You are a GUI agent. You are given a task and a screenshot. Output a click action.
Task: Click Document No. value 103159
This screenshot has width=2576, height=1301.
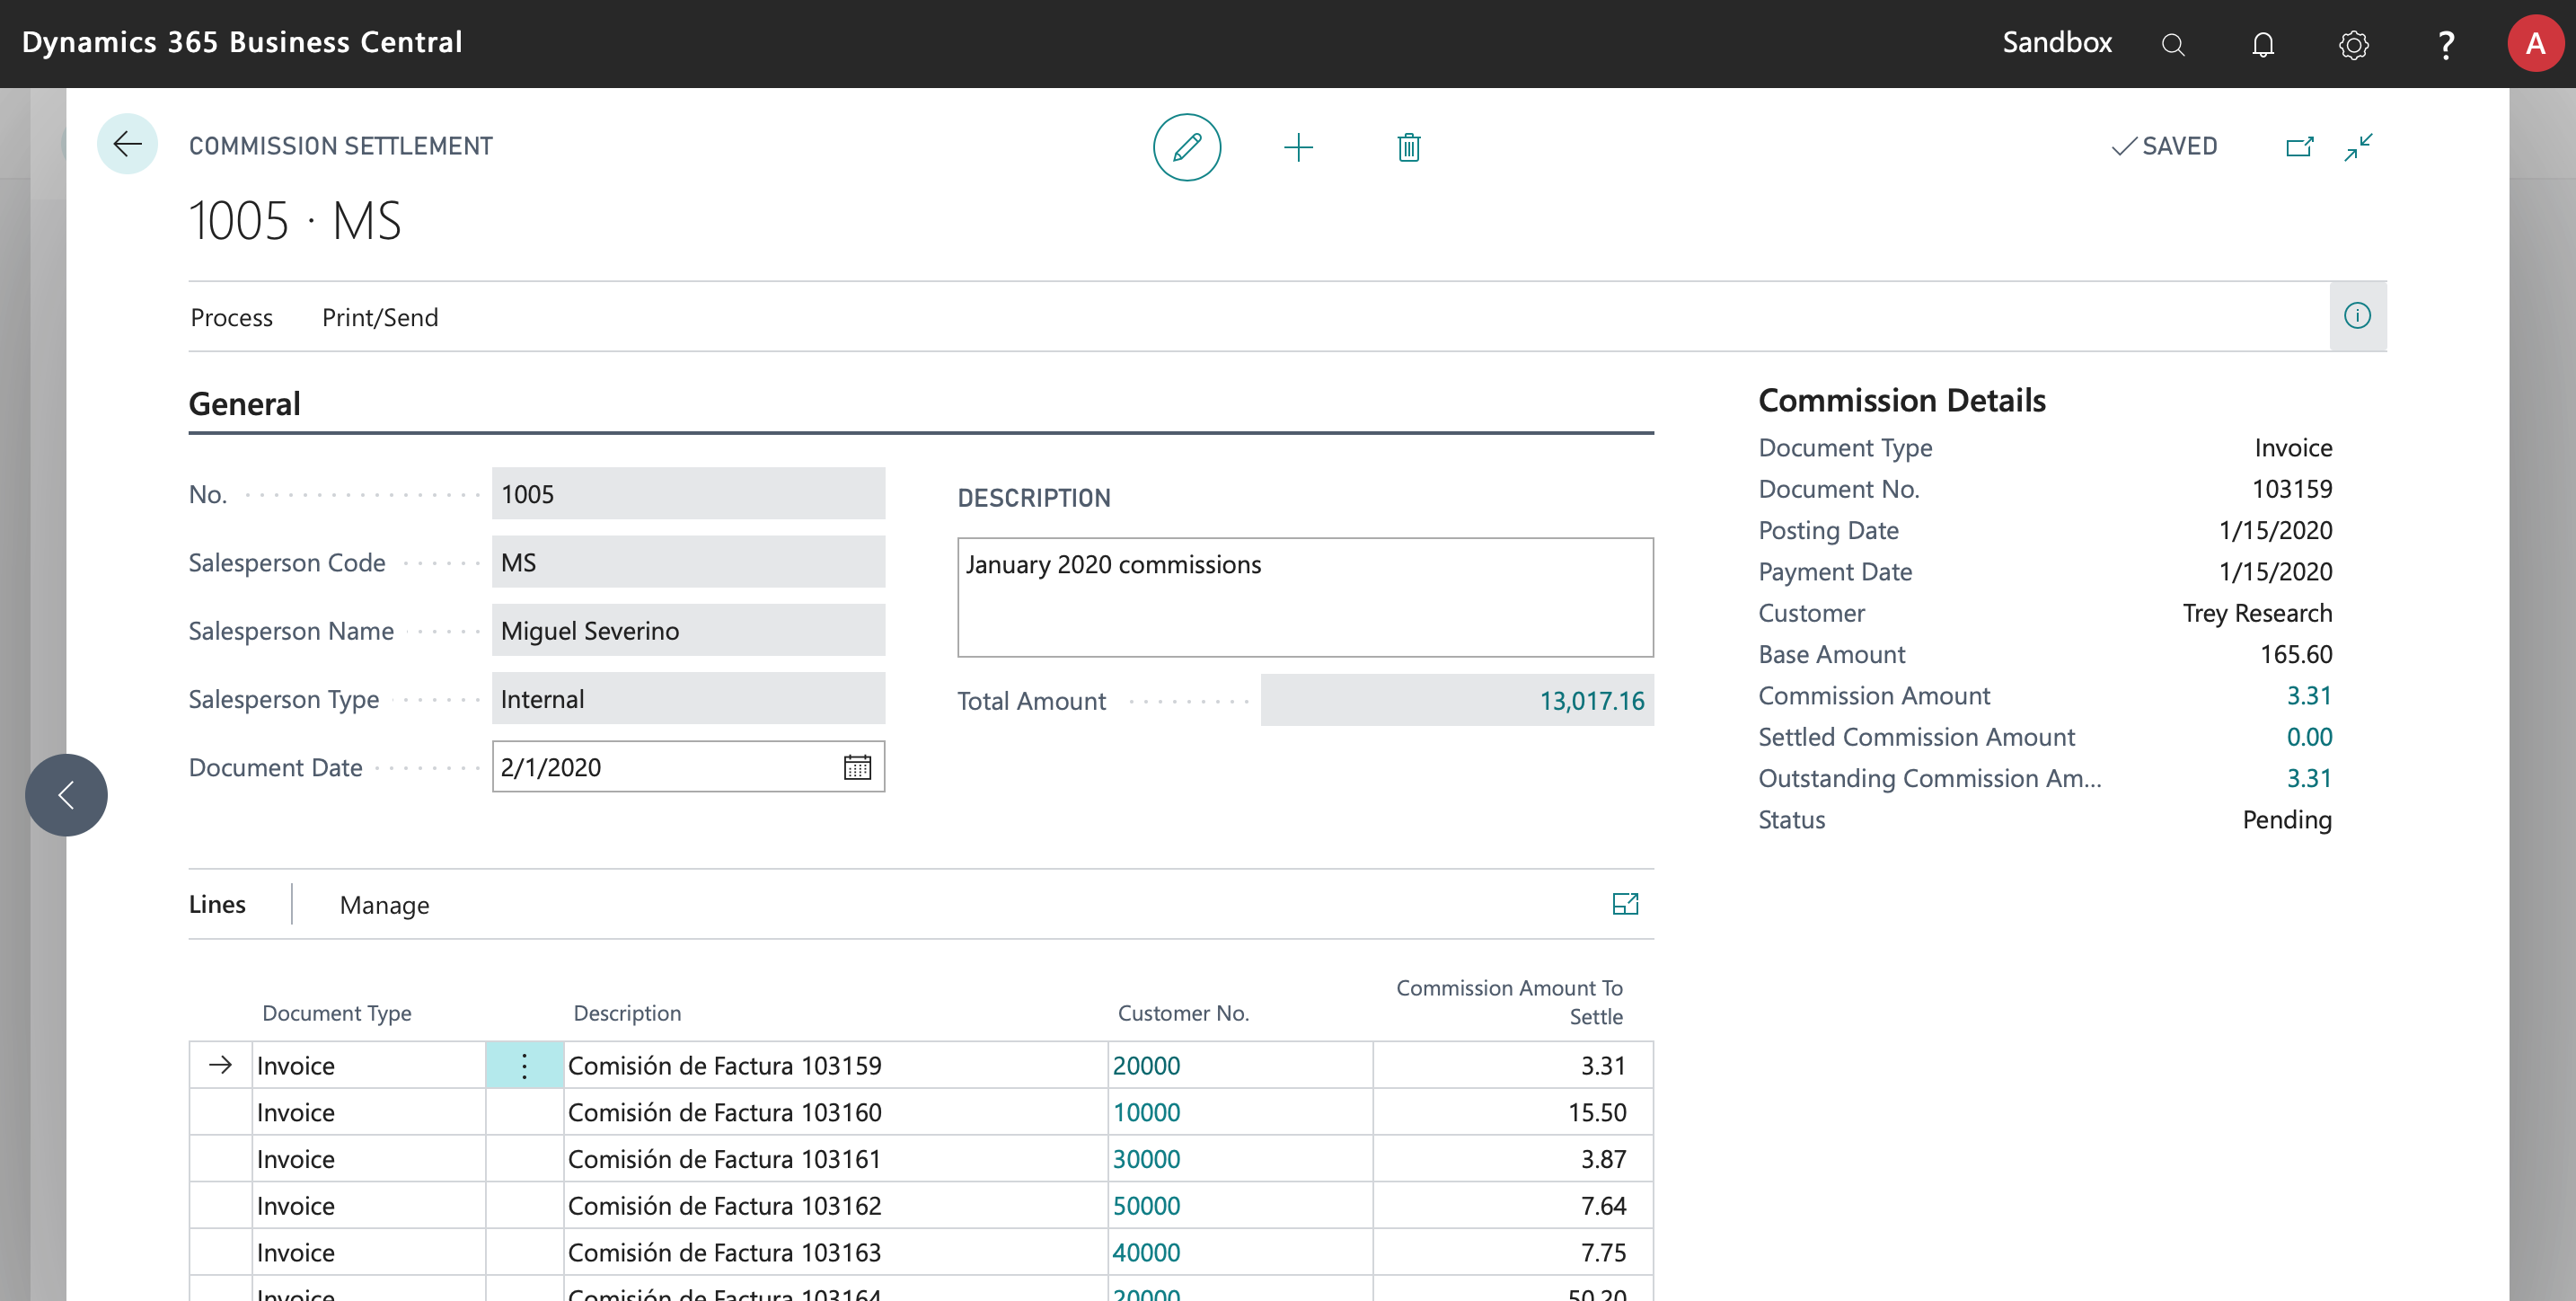pyautogui.click(x=2292, y=489)
